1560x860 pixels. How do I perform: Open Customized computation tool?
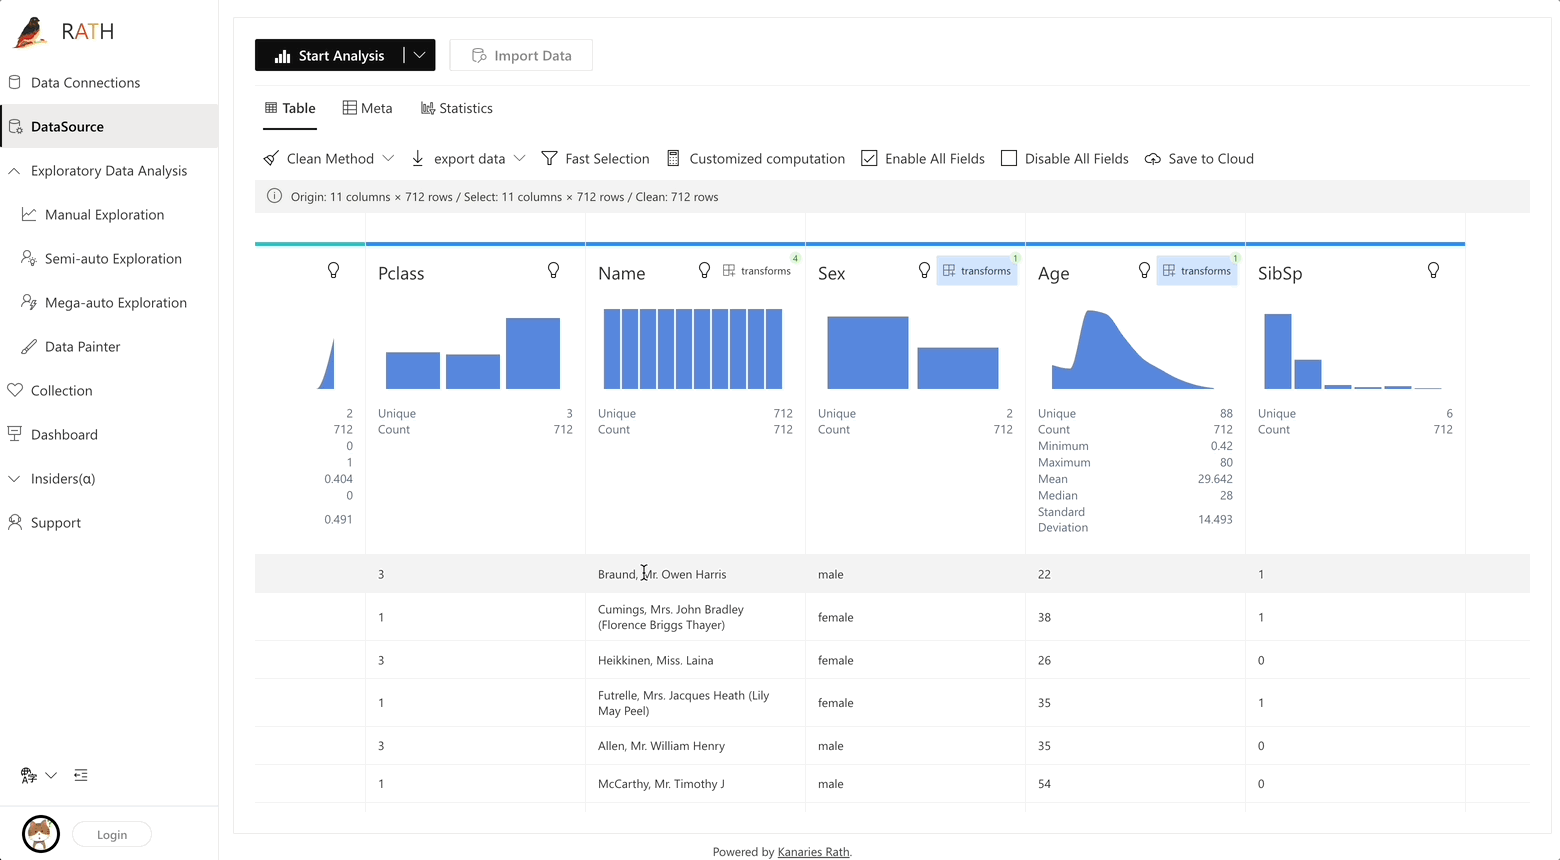tap(756, 159)
